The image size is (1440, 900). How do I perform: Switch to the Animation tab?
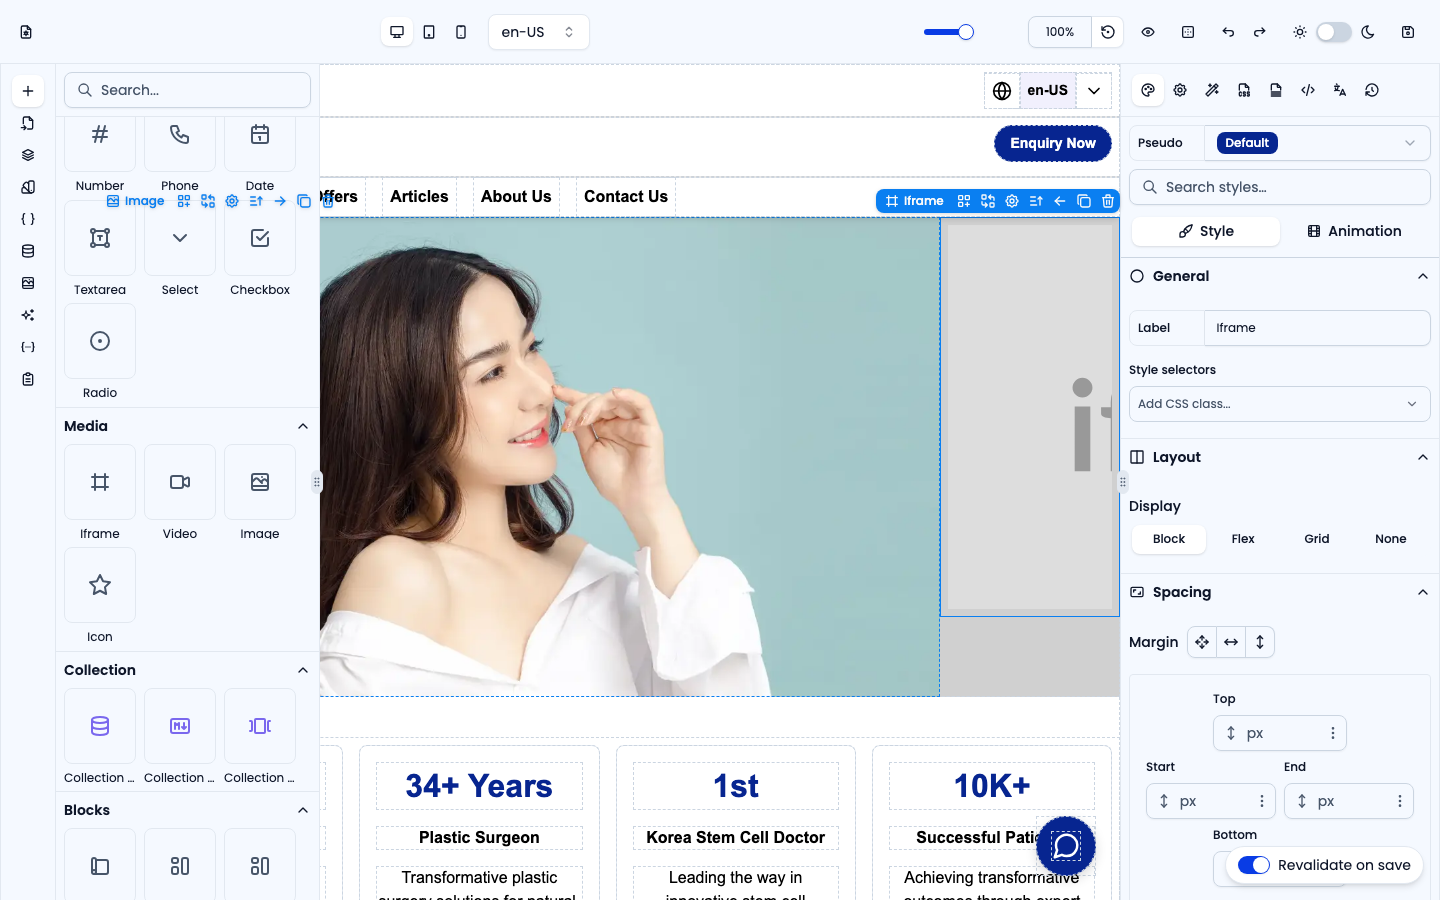pyautogui.click(x=1354, y=231)
